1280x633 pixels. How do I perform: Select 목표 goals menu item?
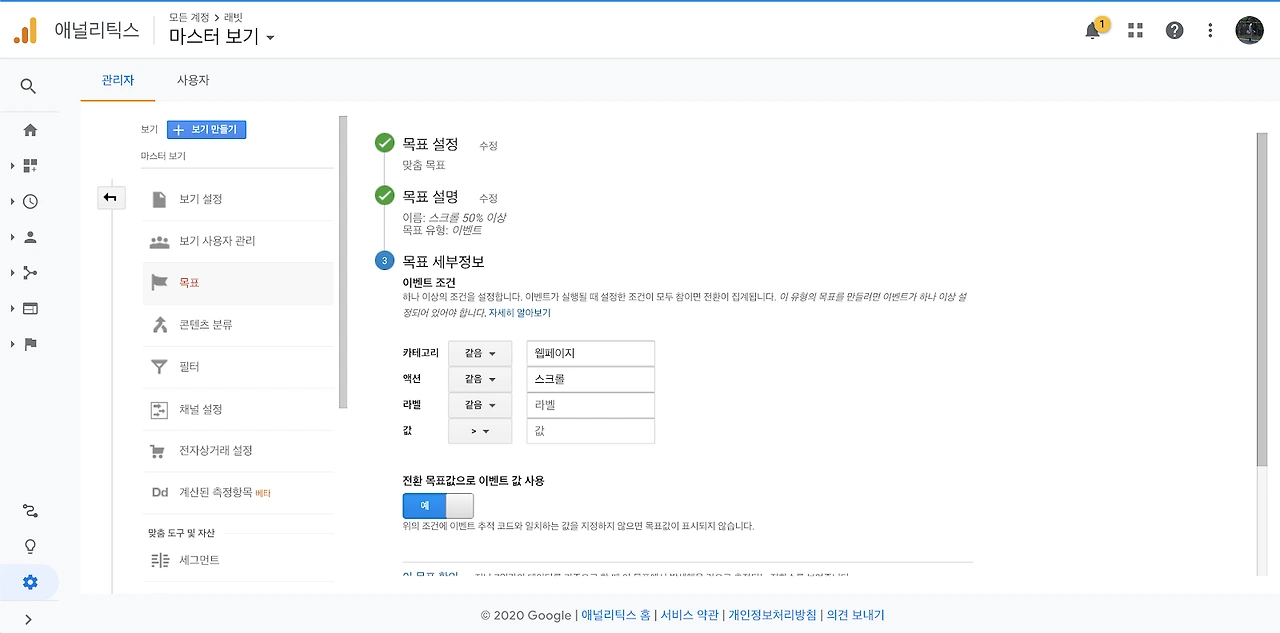coord(238,283)
